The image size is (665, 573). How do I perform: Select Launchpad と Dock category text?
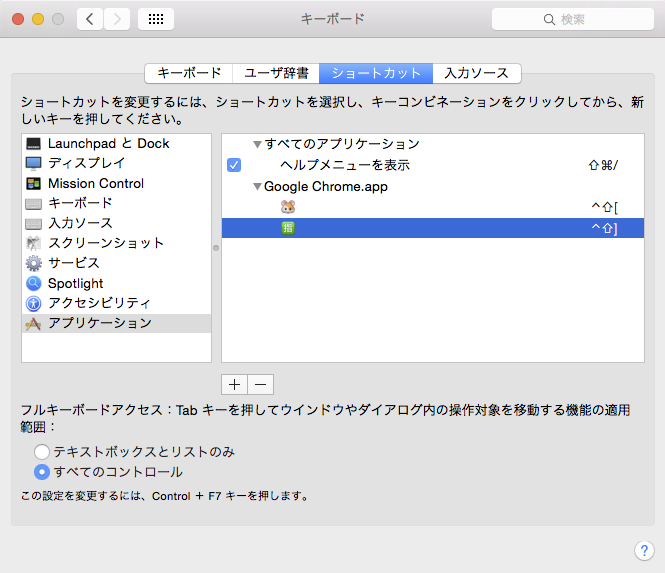pyautogui.click(x=109, y=144)
